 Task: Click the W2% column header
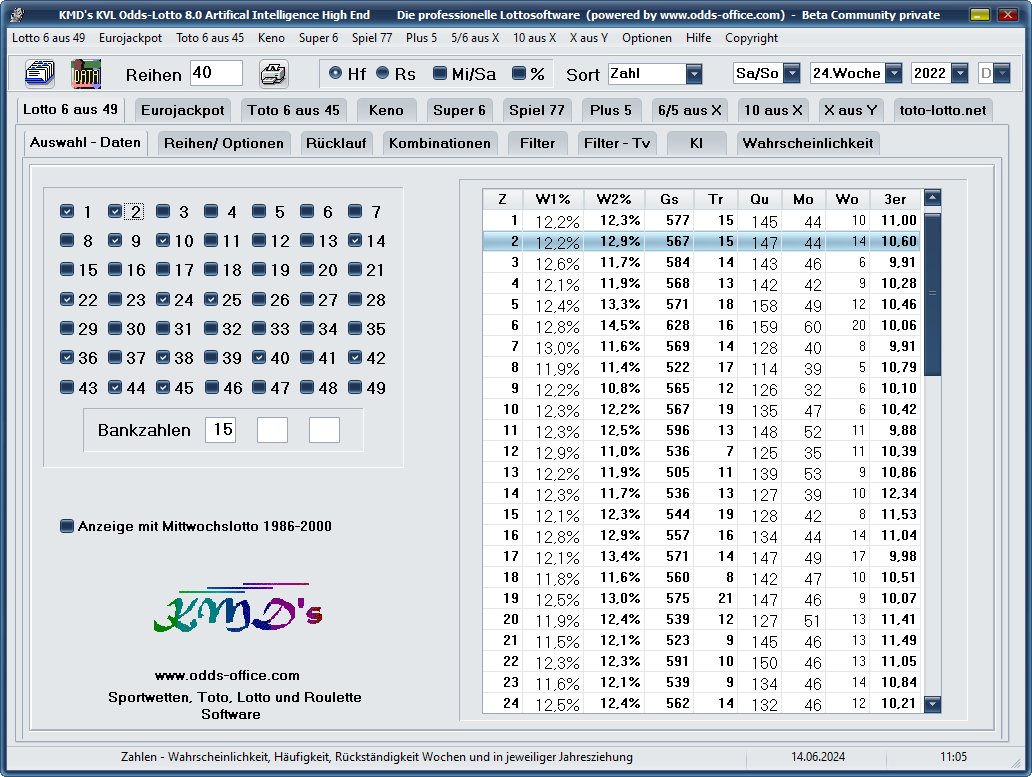(x=614, y=199)
